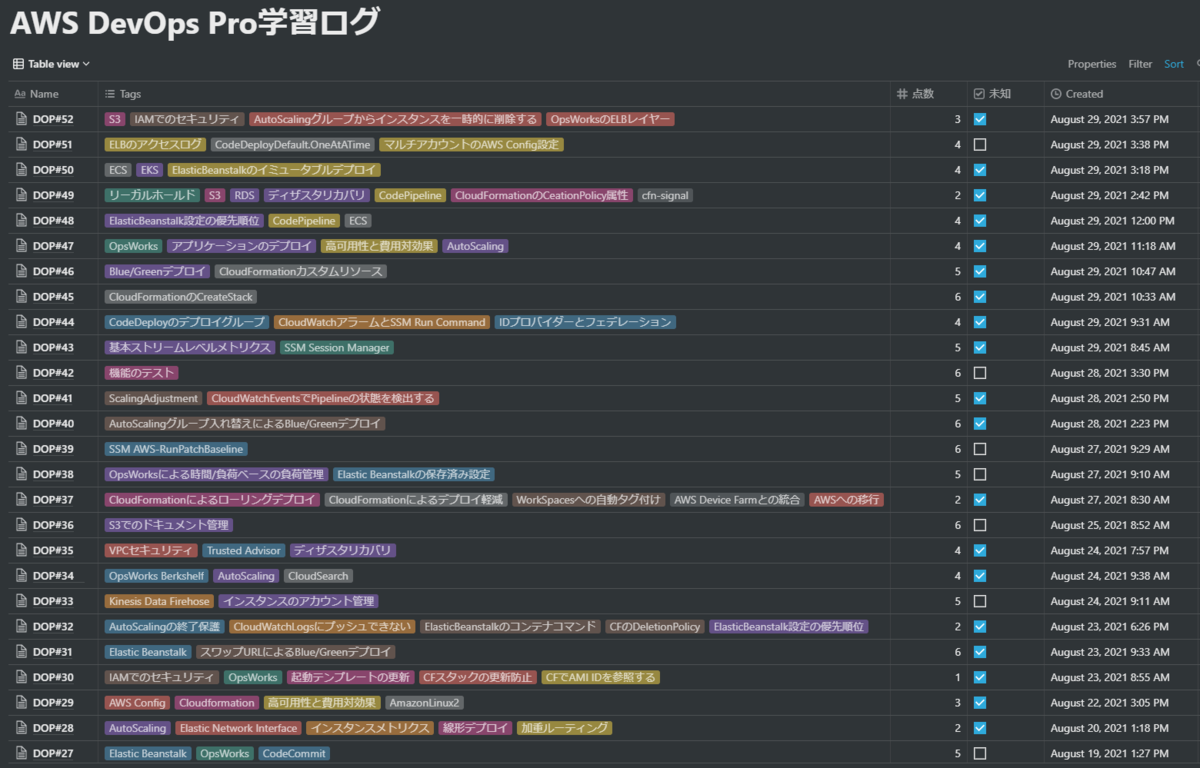Toggle the 未知 checkbox in row DOP#49
1200x768 pixels.
(980, 196)
